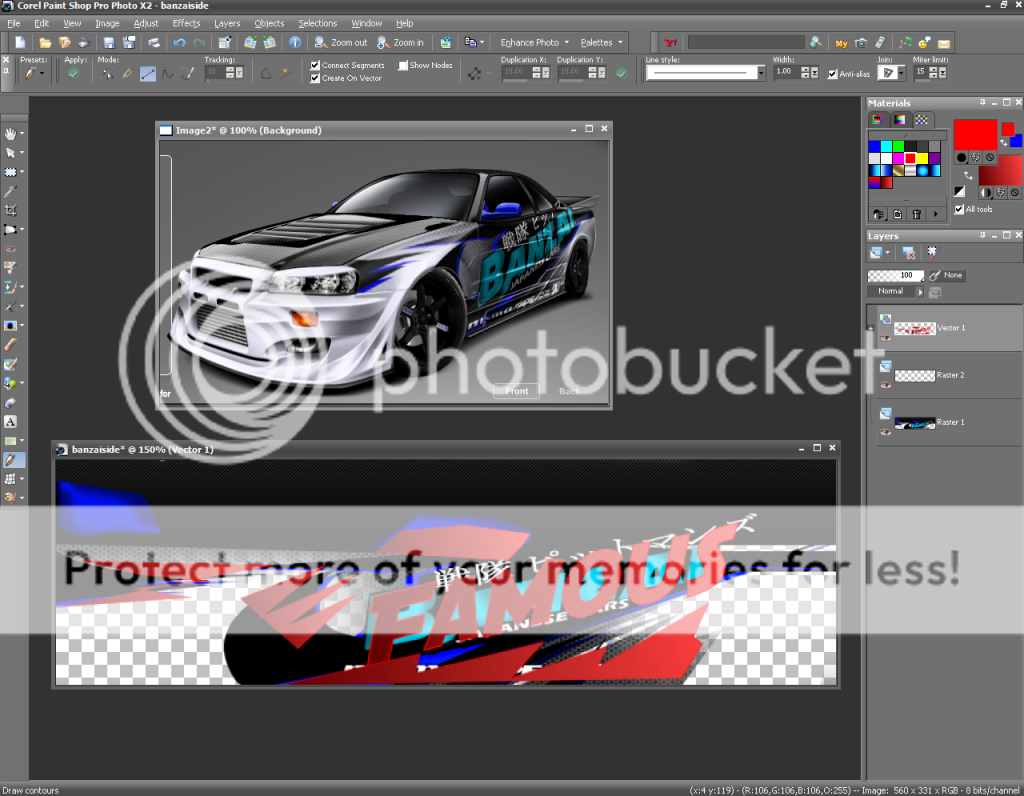Click the Undo arrow icon

click(x=179, y=43)
